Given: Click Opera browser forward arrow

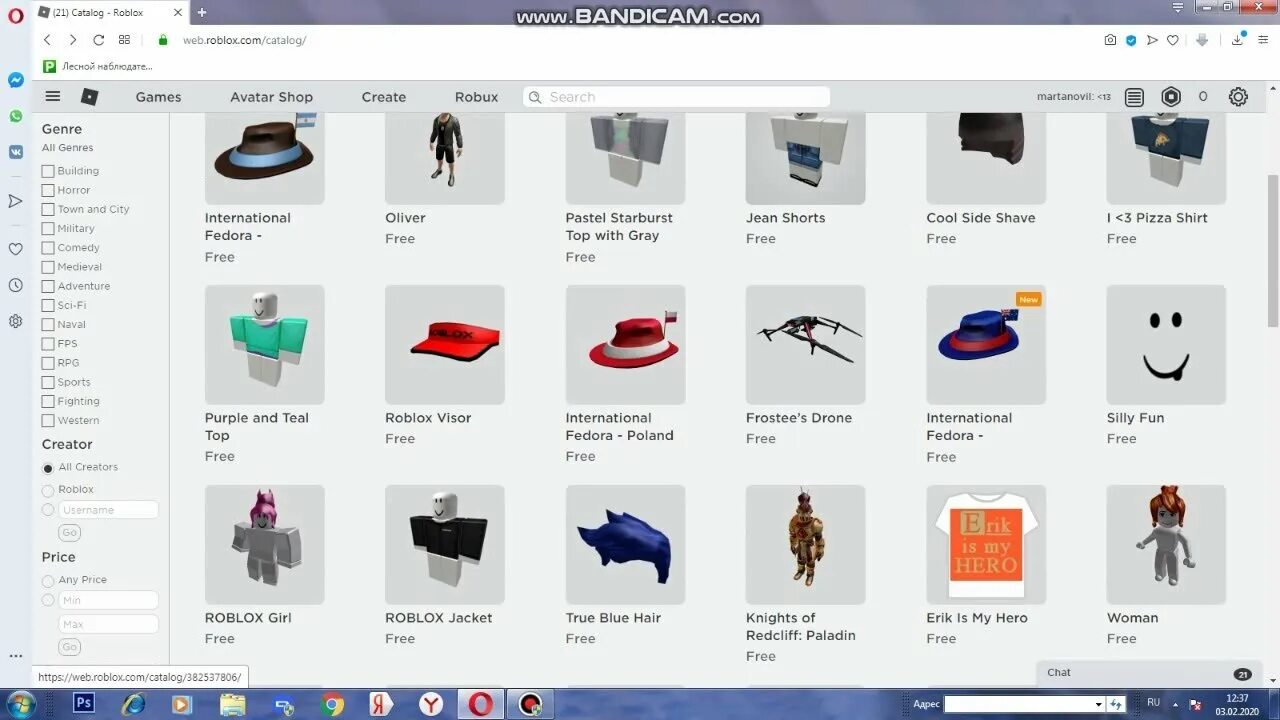Looking at the screenshot, I should [x=72, y=40].
